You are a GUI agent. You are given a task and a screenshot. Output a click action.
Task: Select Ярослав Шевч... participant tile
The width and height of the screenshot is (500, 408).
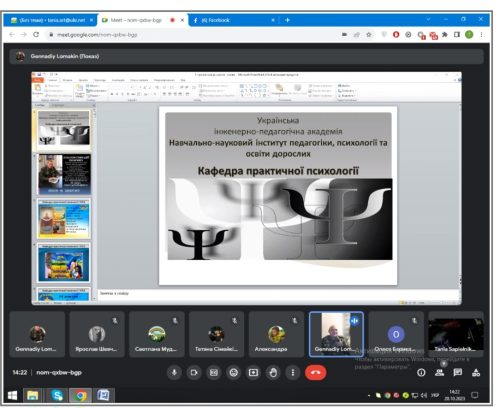click(x=97, y=334)
